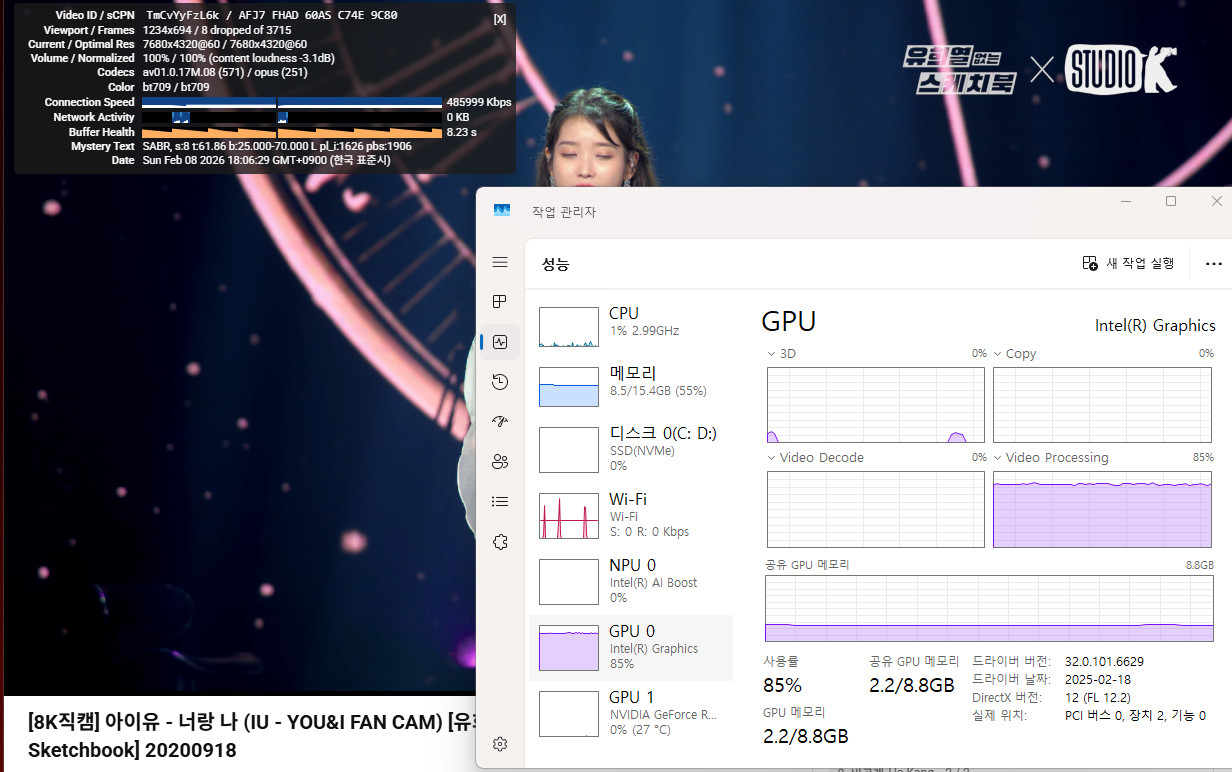Select the Performance page icon in sidebar

tap(500, 342)
